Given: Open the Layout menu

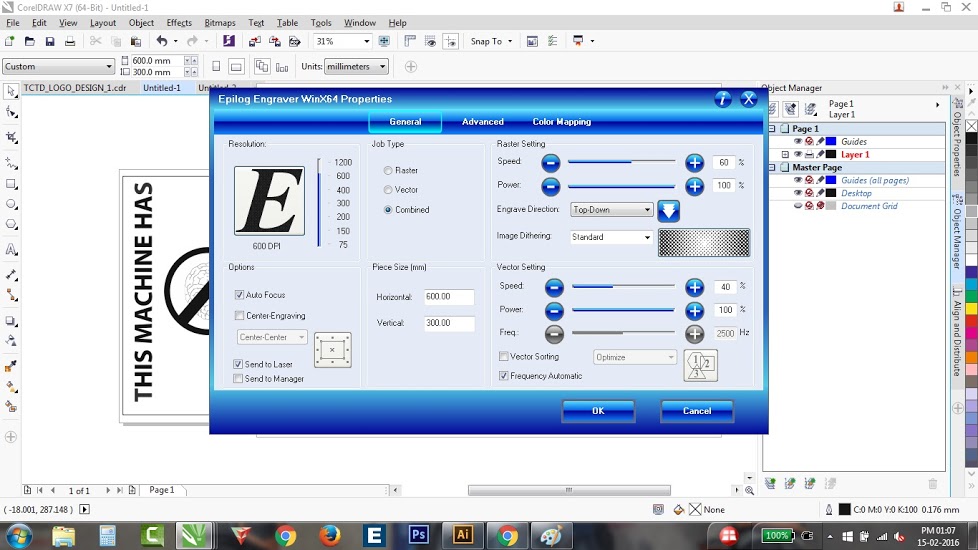Looking at the screenshot, I should coord(103,22).
